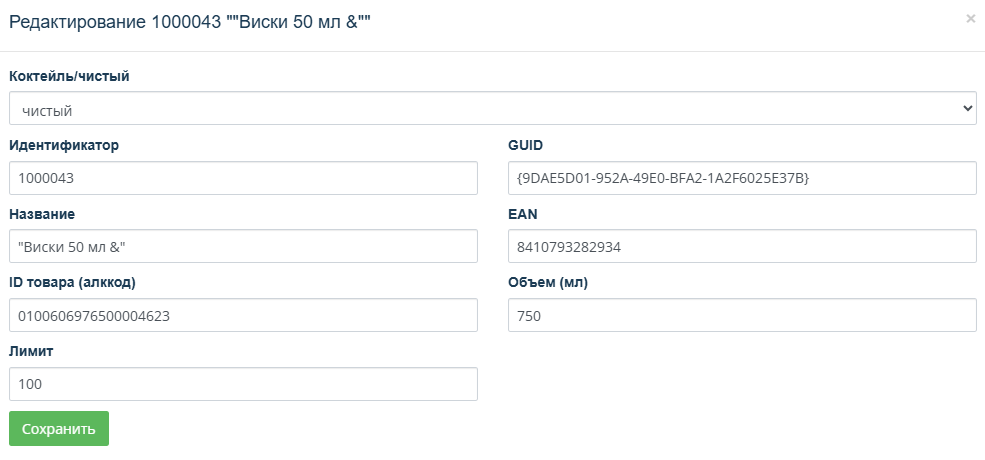Open the Коктейль/чистый dropdown

point(492,109)
